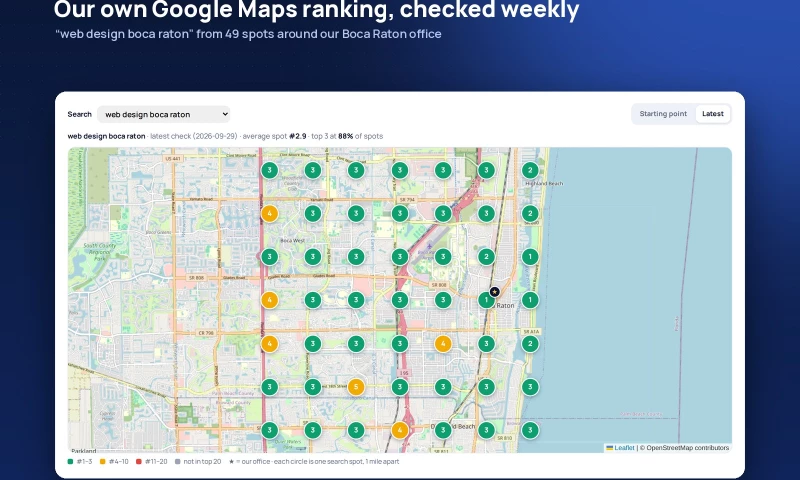Select the 3 marker beside the airport symbol
Image resolution: width=800 pixels, height=480 pixels.
(x=443, y=257)
